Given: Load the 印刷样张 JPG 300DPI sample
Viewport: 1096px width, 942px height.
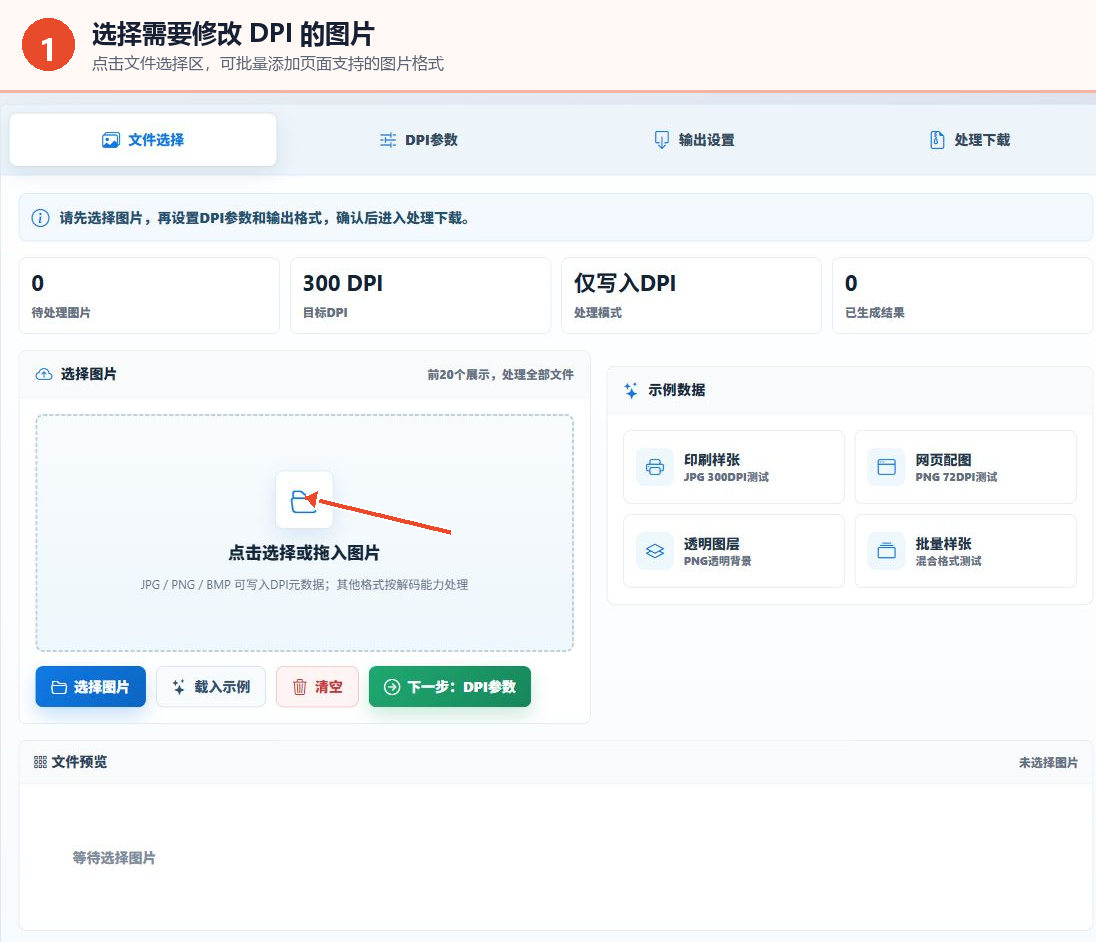Looking at the screenshot, I should tap(733, 467).
